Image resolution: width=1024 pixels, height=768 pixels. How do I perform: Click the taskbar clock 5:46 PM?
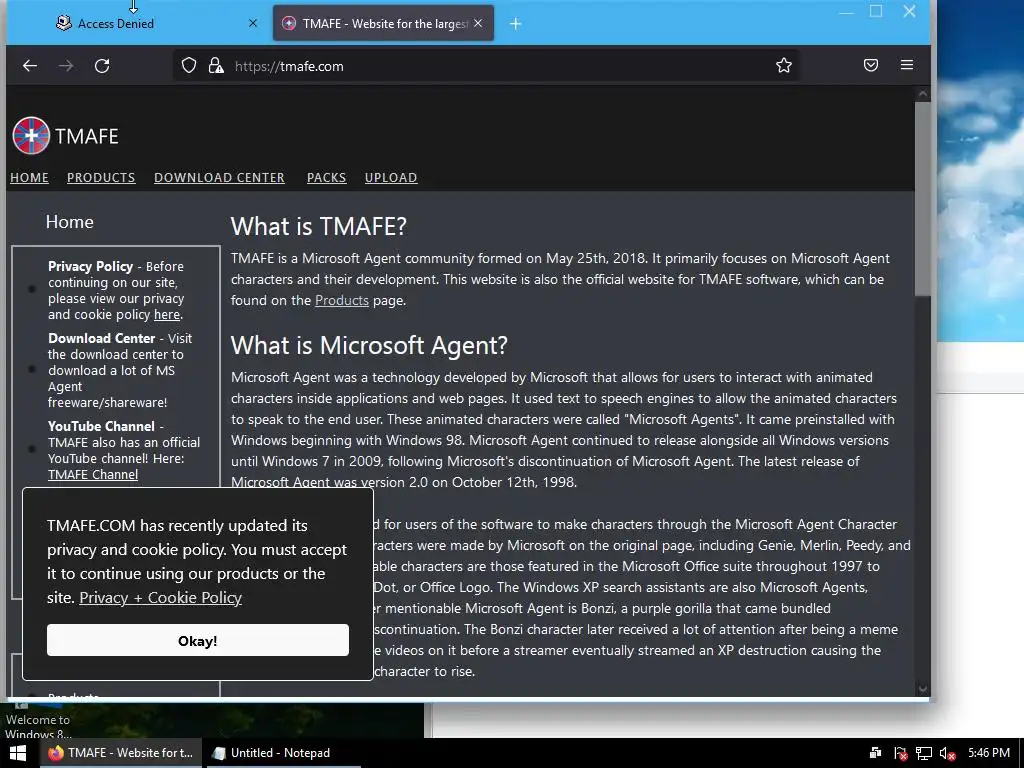tap(989, 753)
